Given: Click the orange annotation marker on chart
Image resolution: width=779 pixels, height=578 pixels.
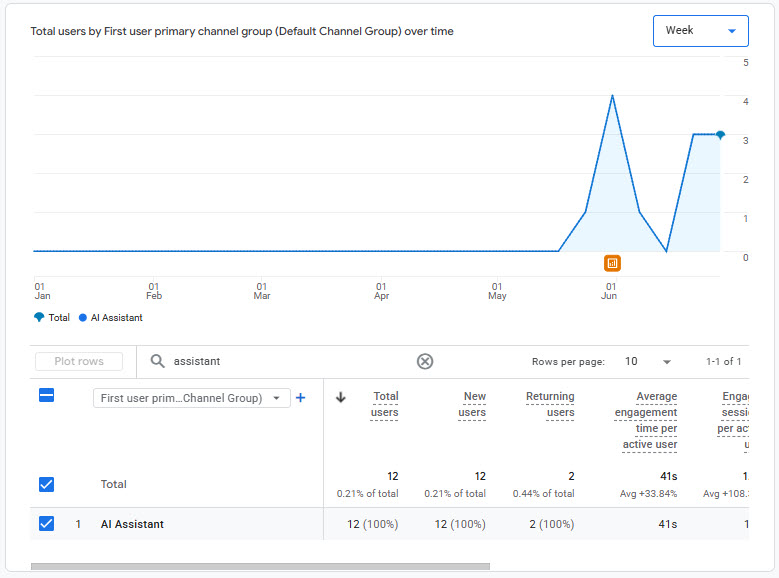Looking at the screenshot, I should pos(612,263).
